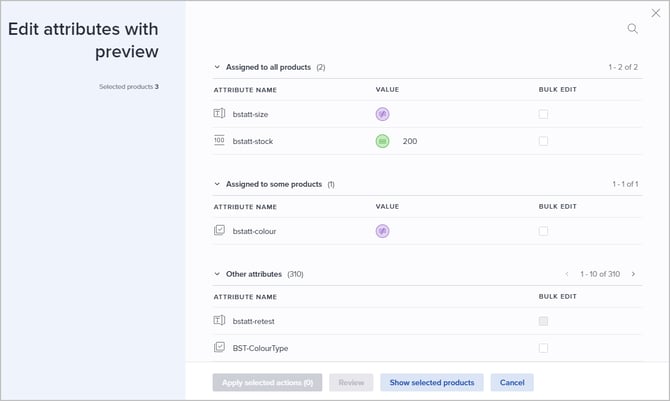670x401 pixels.
Task: Click the green value icon for bstatt-stock
Action: [382, 141]
